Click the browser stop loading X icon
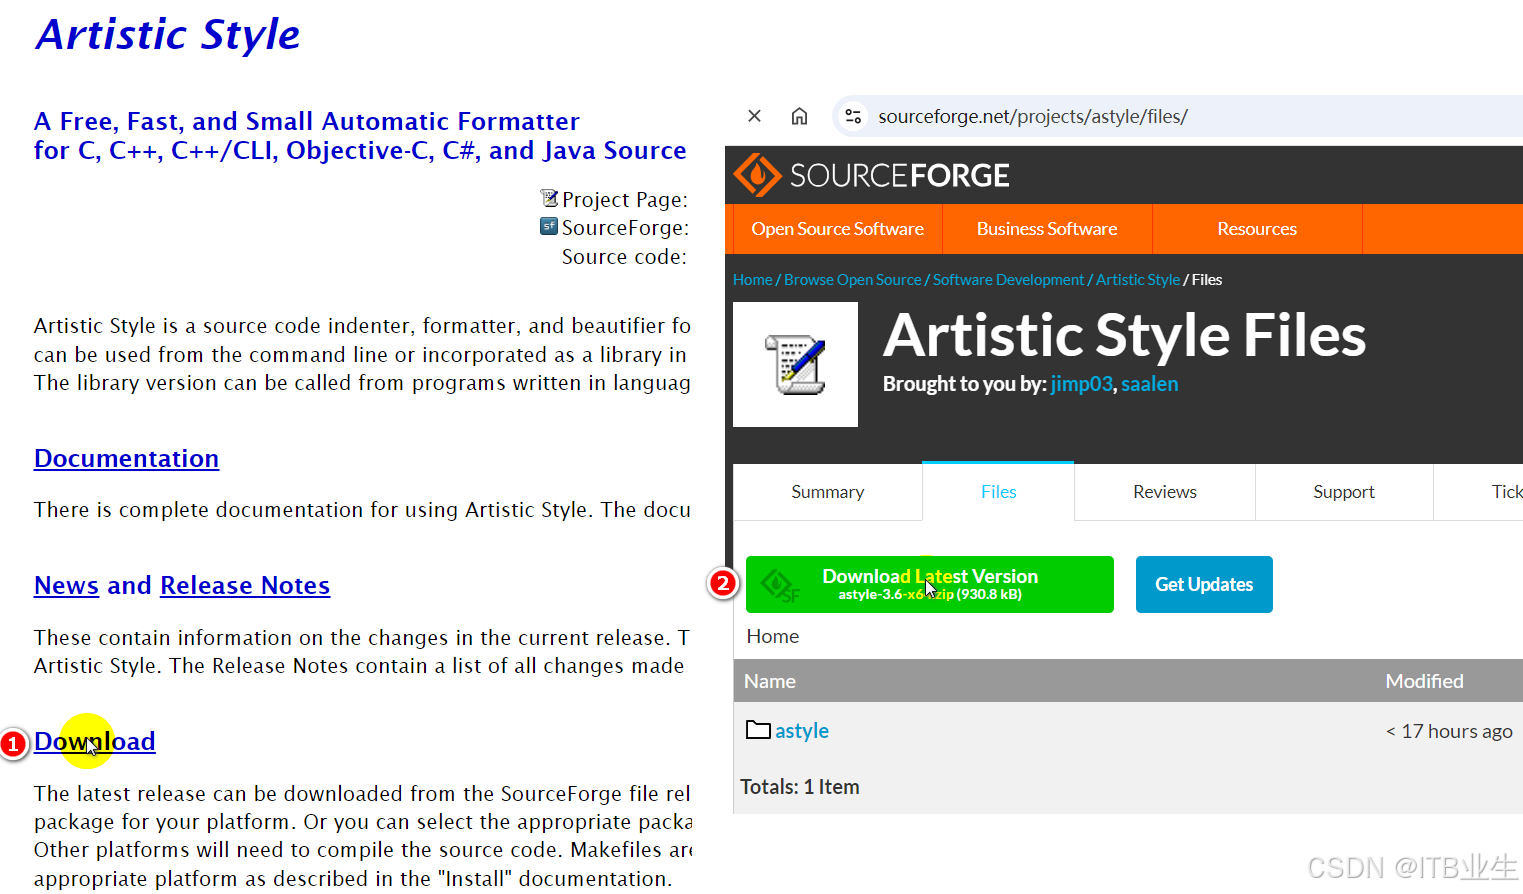 point(755,116)
